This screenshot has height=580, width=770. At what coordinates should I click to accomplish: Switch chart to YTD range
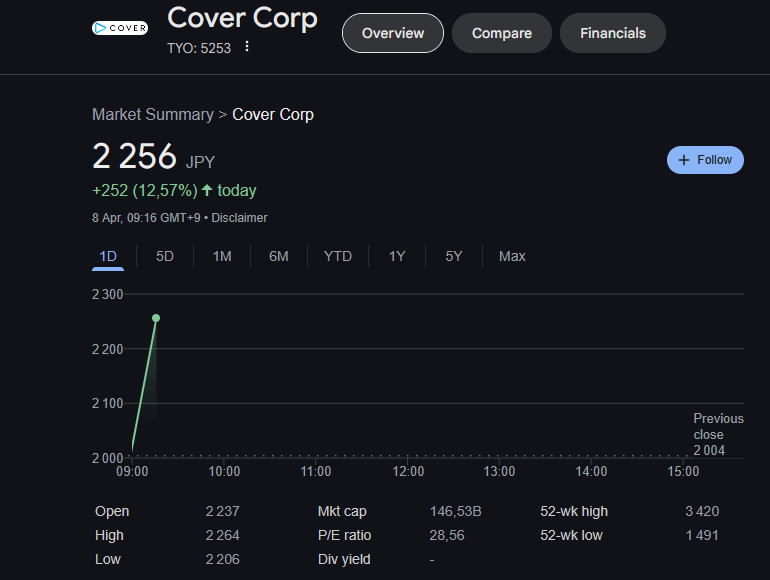coord(338,256)
